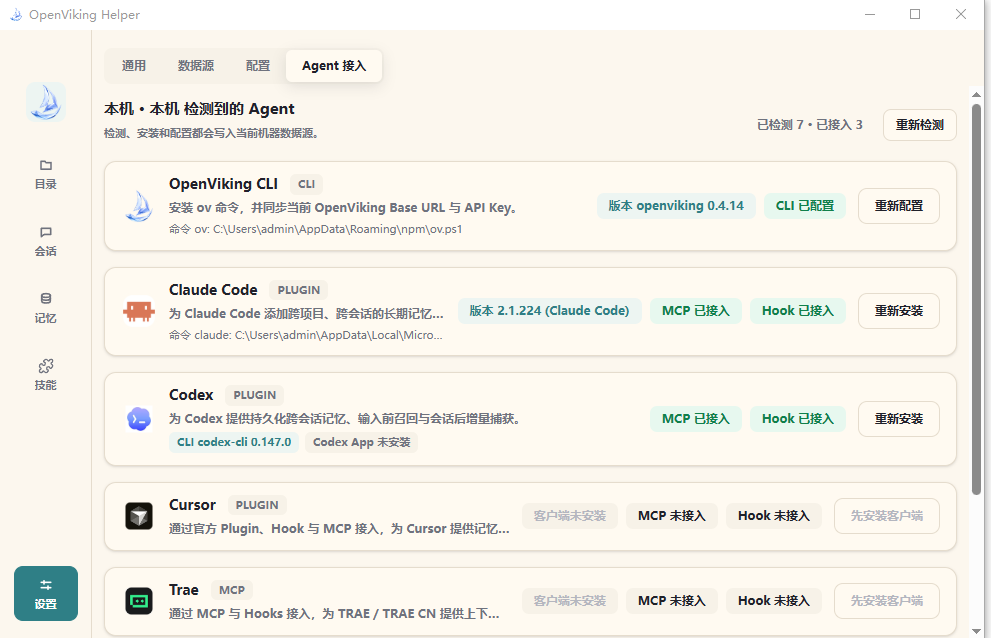Screen dimensions: 991x638
Task: Maximize the OpenViking Helper window
Action: point(915,15)
